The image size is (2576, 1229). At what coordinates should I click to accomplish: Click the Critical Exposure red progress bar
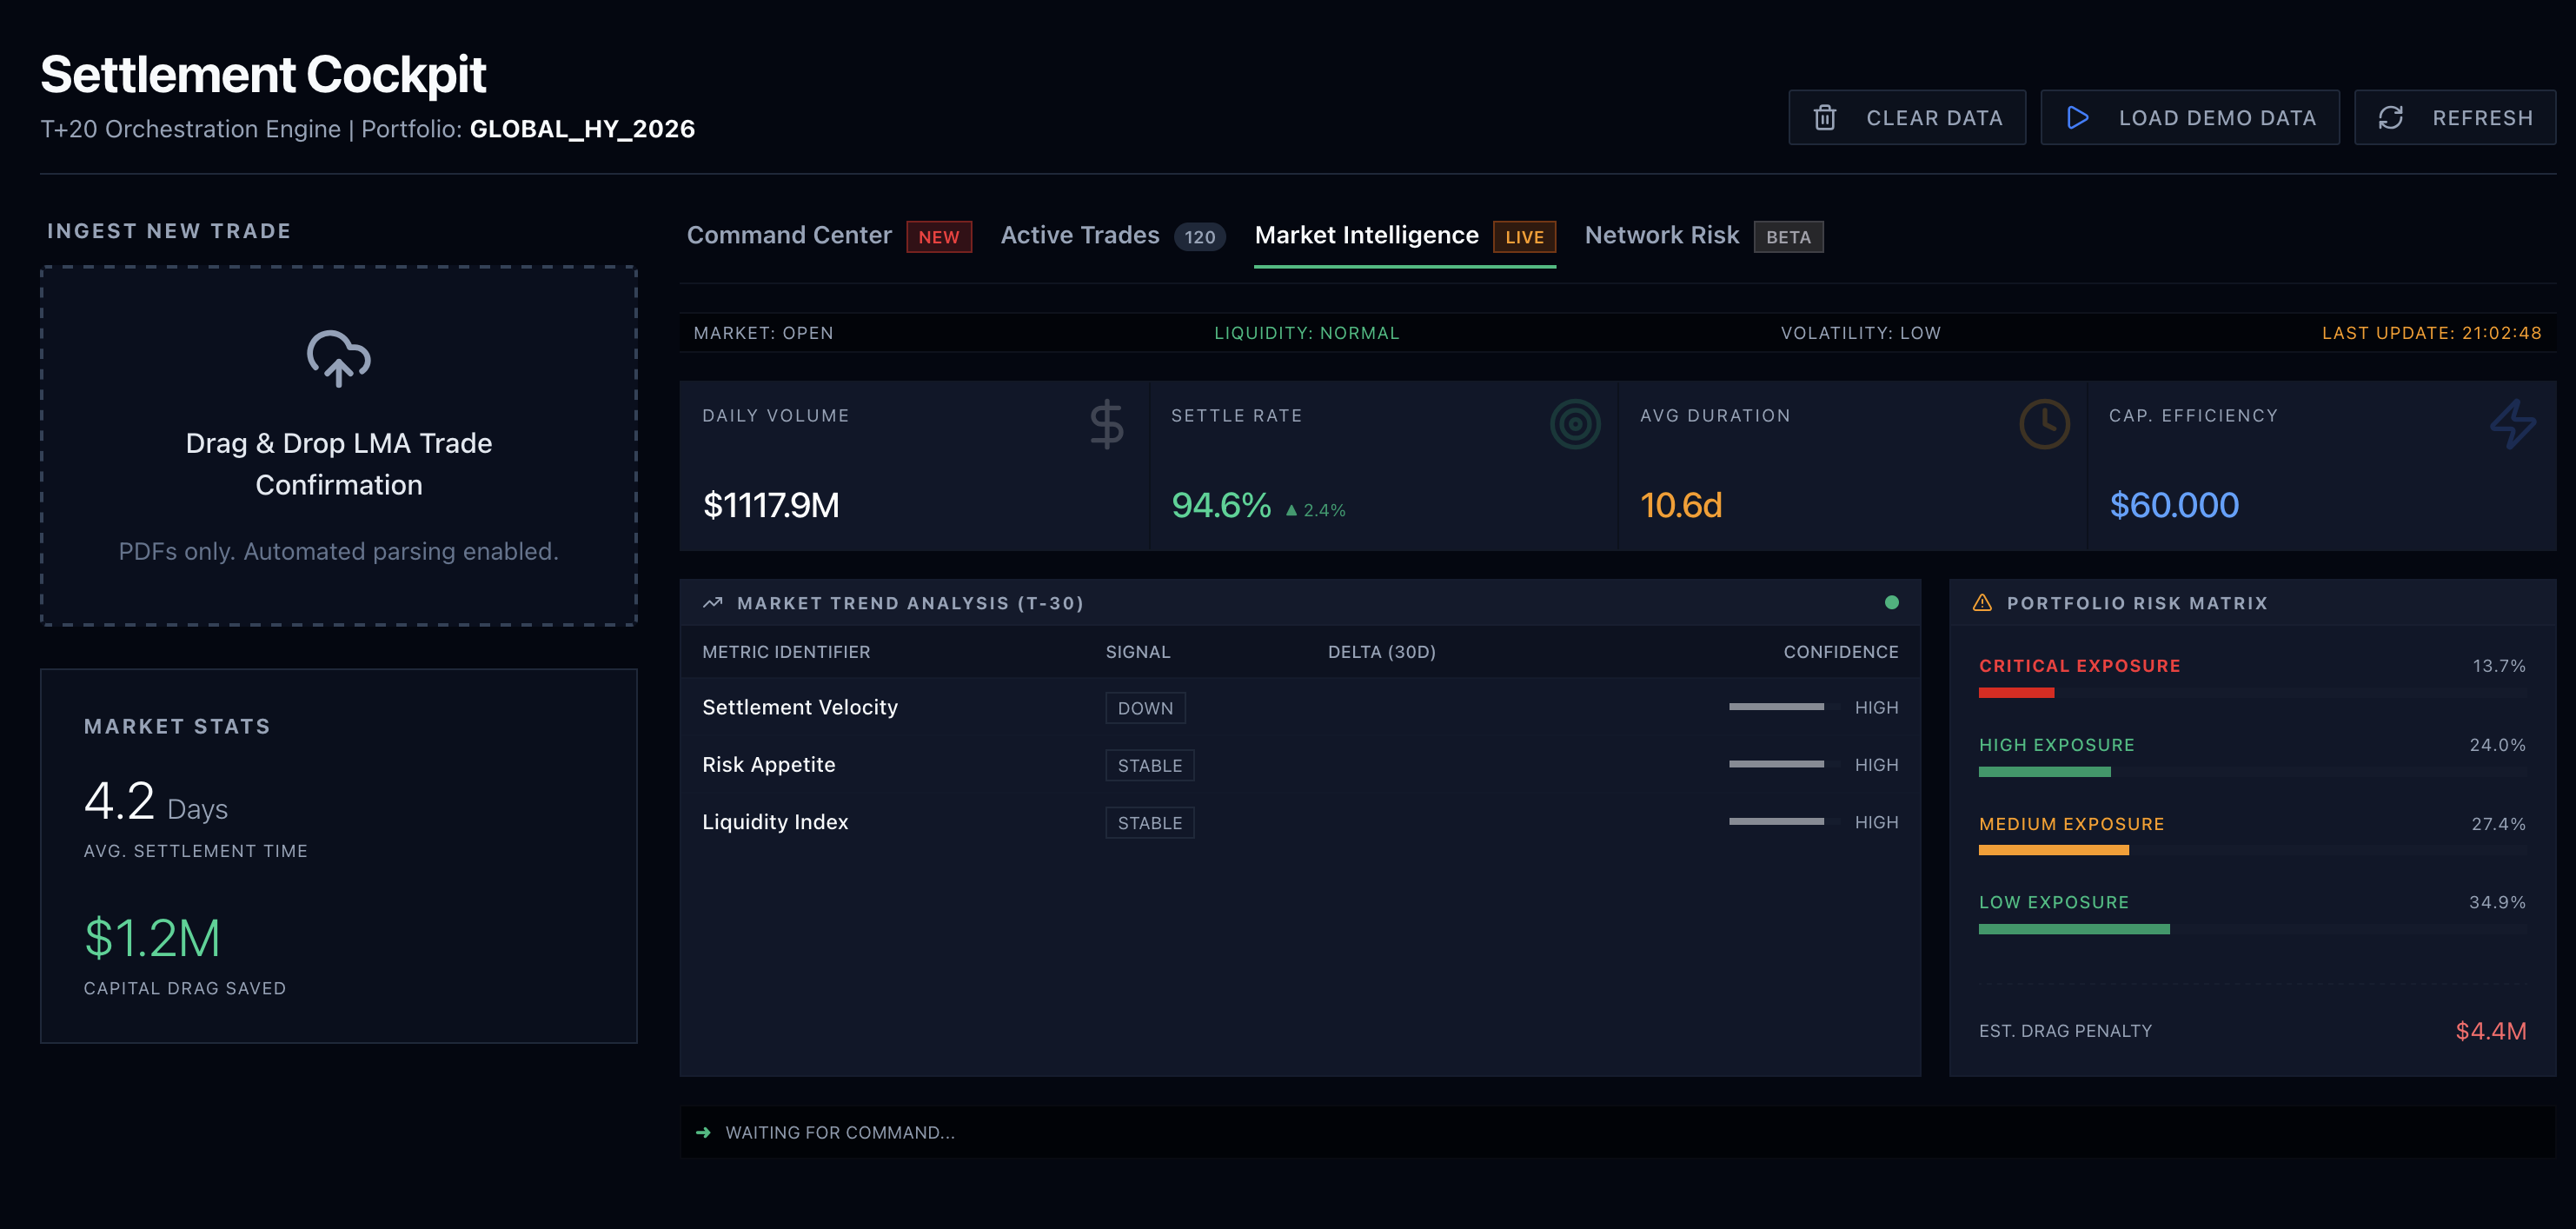click(x=2016, y=693)
